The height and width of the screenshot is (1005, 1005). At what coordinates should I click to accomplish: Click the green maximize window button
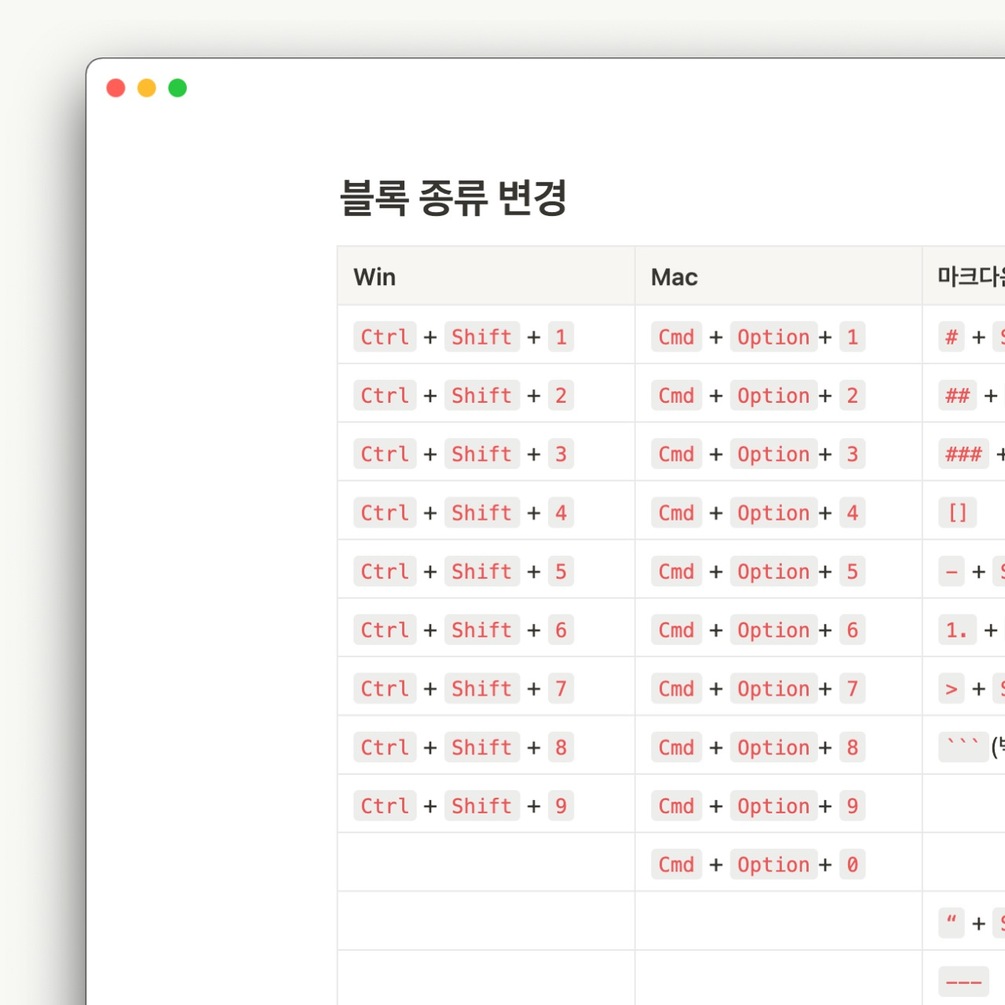(x=178, y=88)
